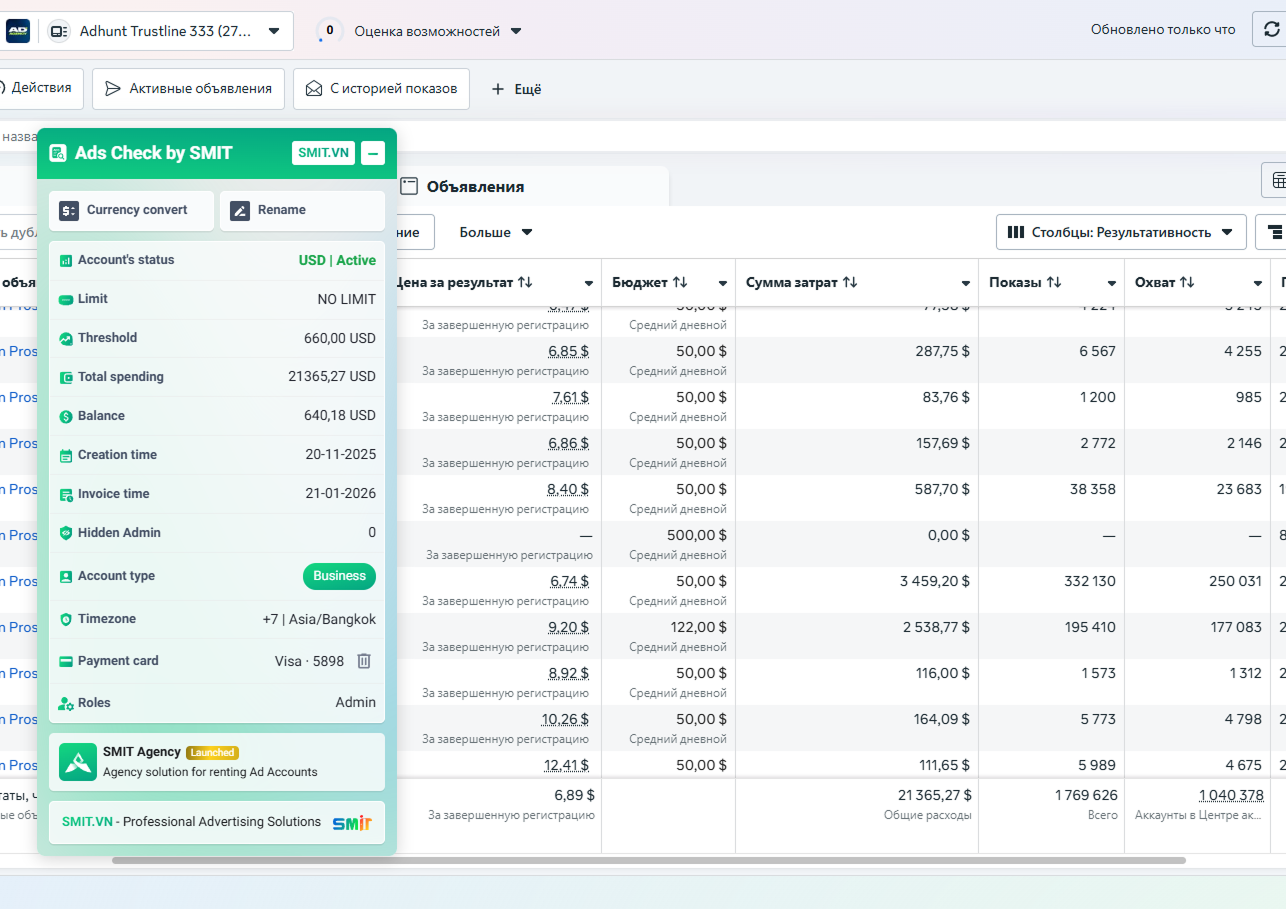Image resolution: width=1286 pixels, height=909 pixels.
Task: Select the Активные объявления filter
Action: click(188, 89)
